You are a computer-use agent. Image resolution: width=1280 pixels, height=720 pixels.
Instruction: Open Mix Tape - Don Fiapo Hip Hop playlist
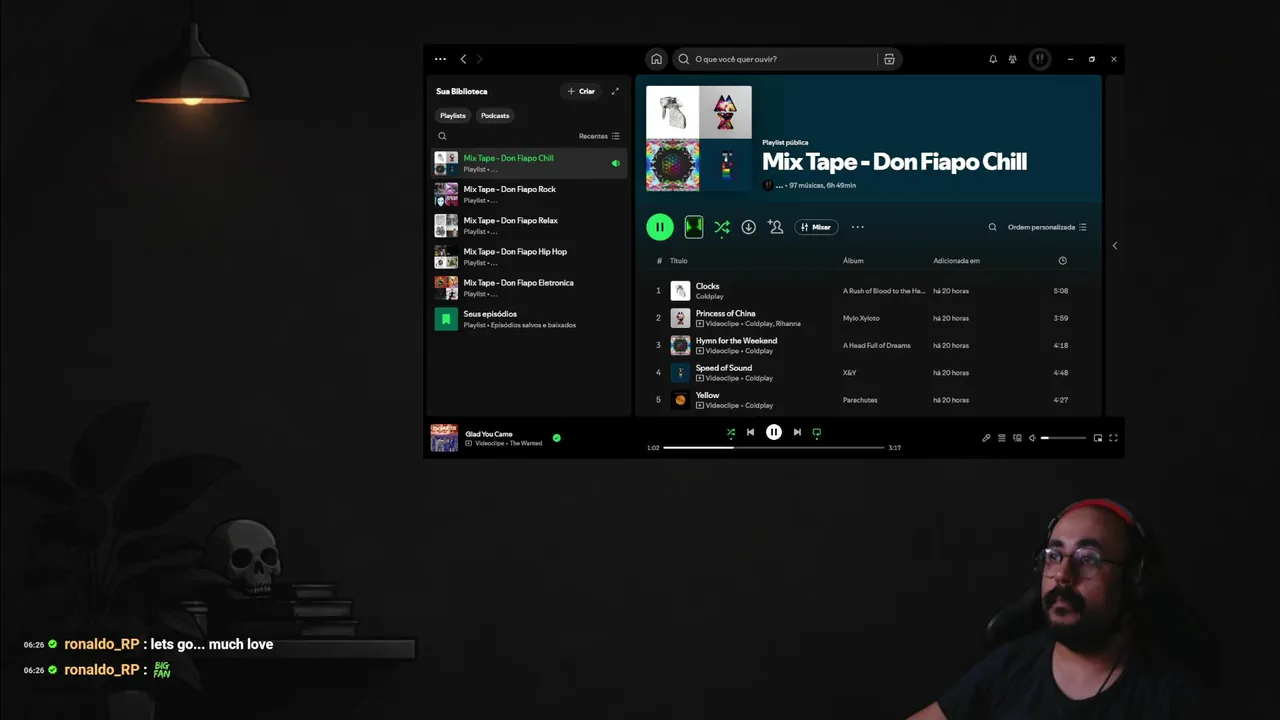[529, 256]
